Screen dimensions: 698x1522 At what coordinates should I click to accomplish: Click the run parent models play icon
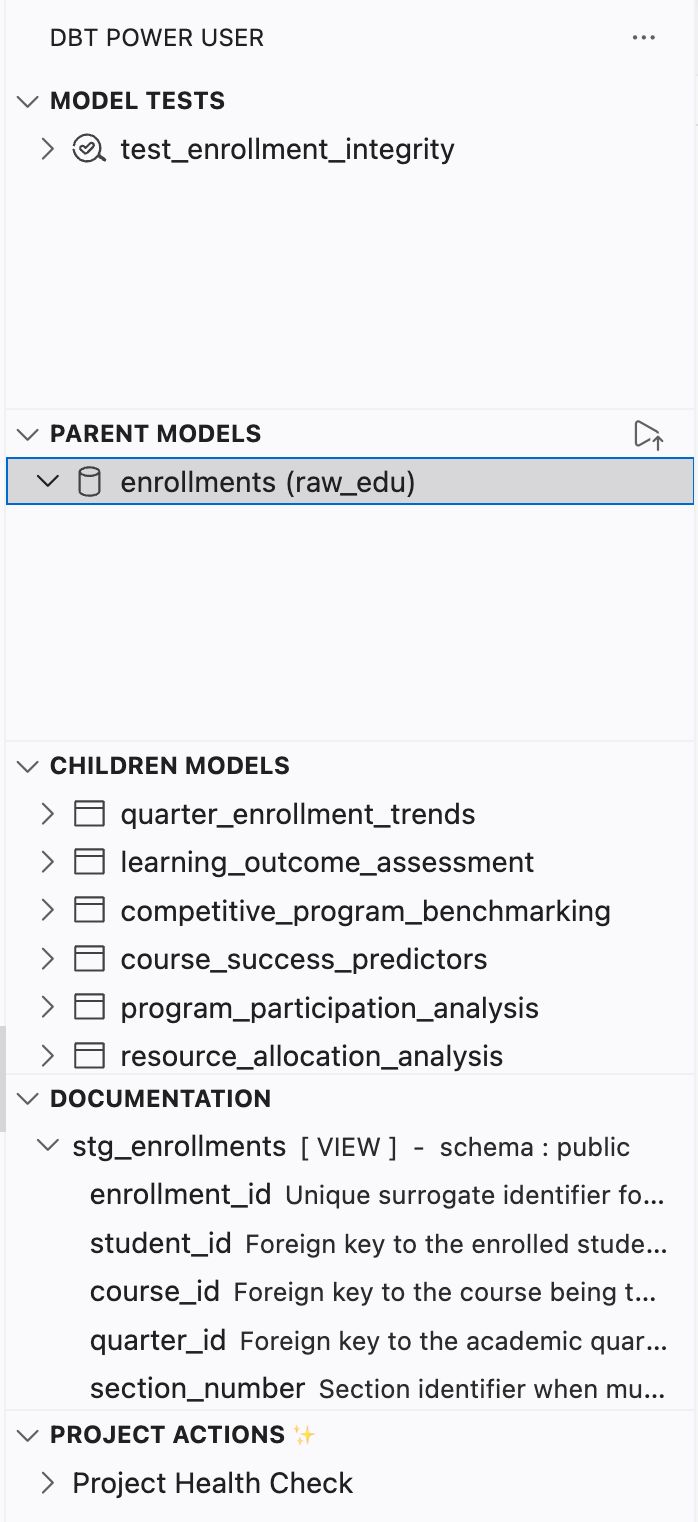click(648, 435)
